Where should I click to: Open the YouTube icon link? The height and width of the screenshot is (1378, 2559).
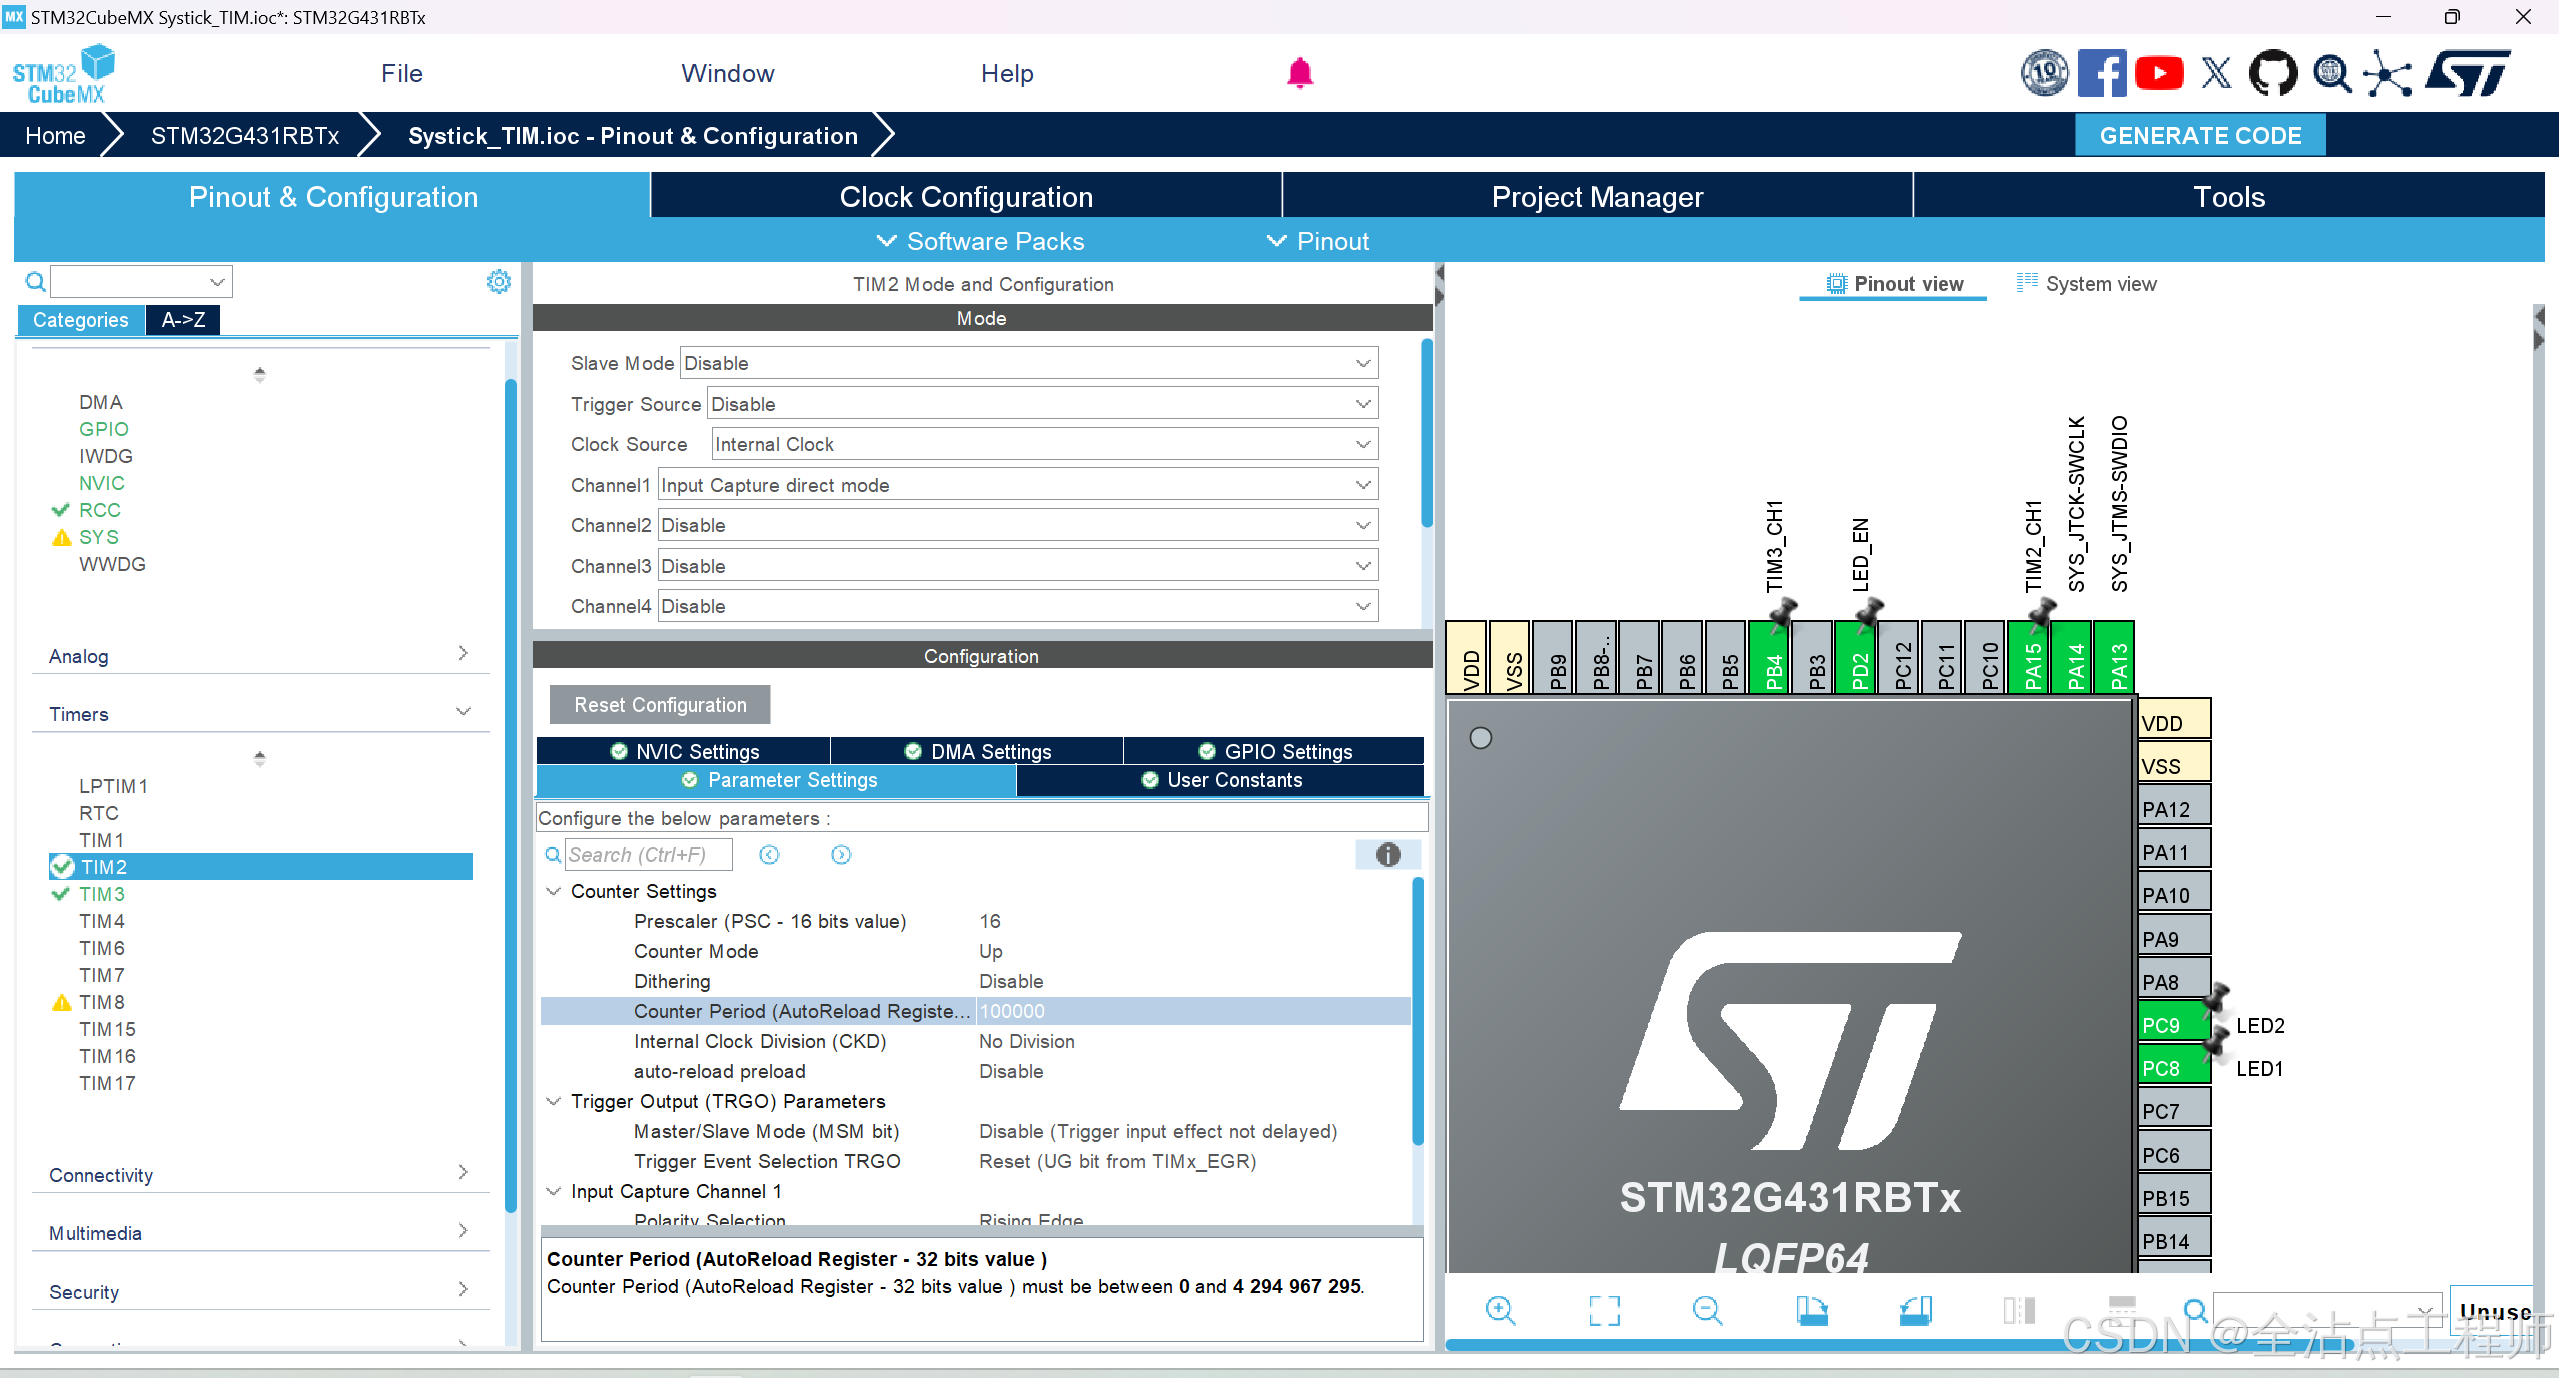[2159, 73]
